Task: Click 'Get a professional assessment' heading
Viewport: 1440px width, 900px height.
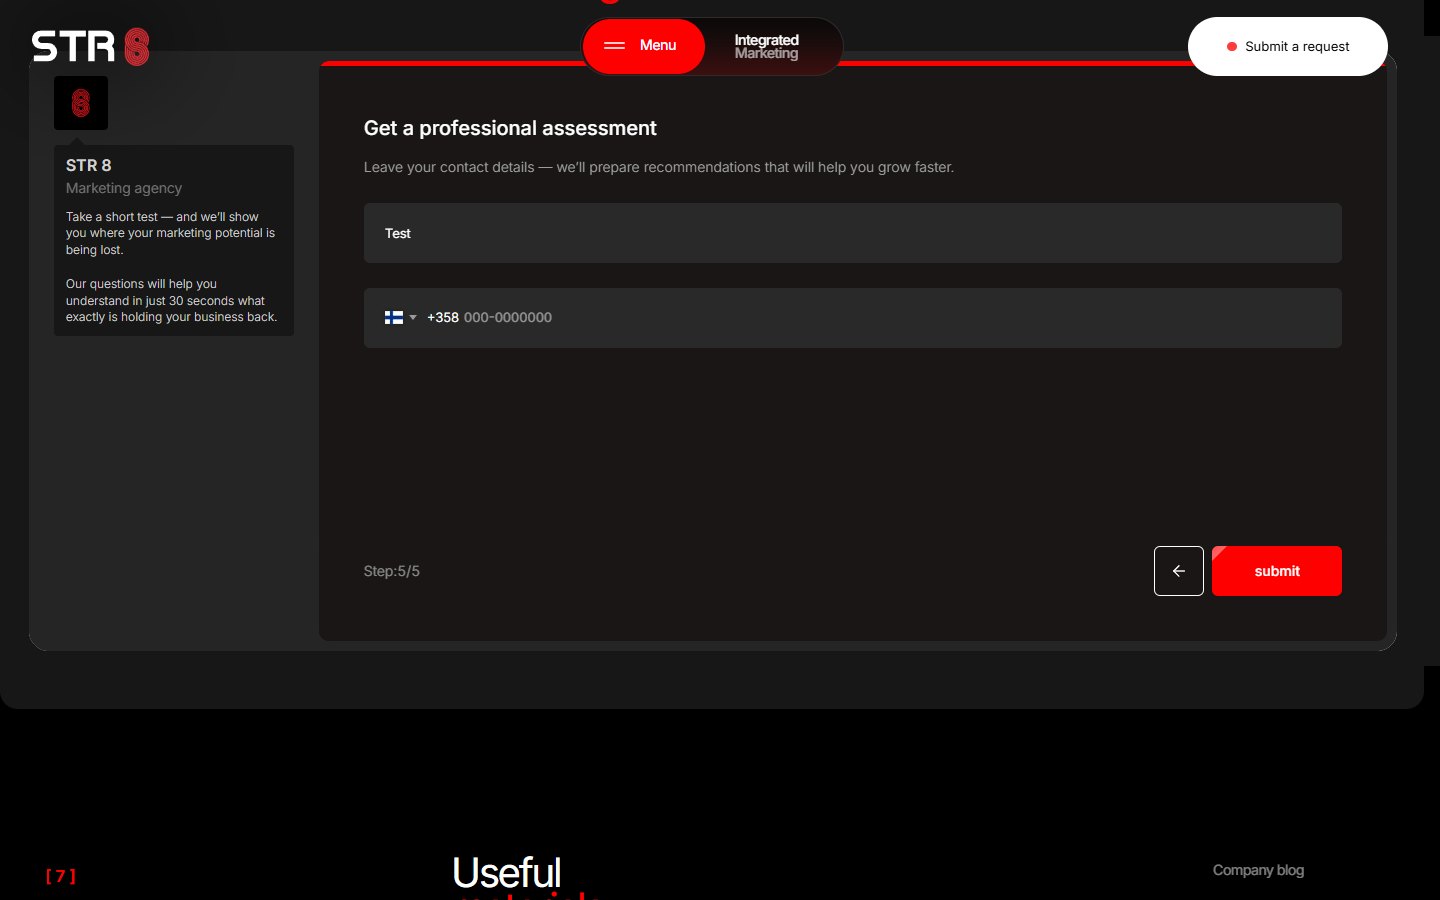Action: (x=510, y=128)
